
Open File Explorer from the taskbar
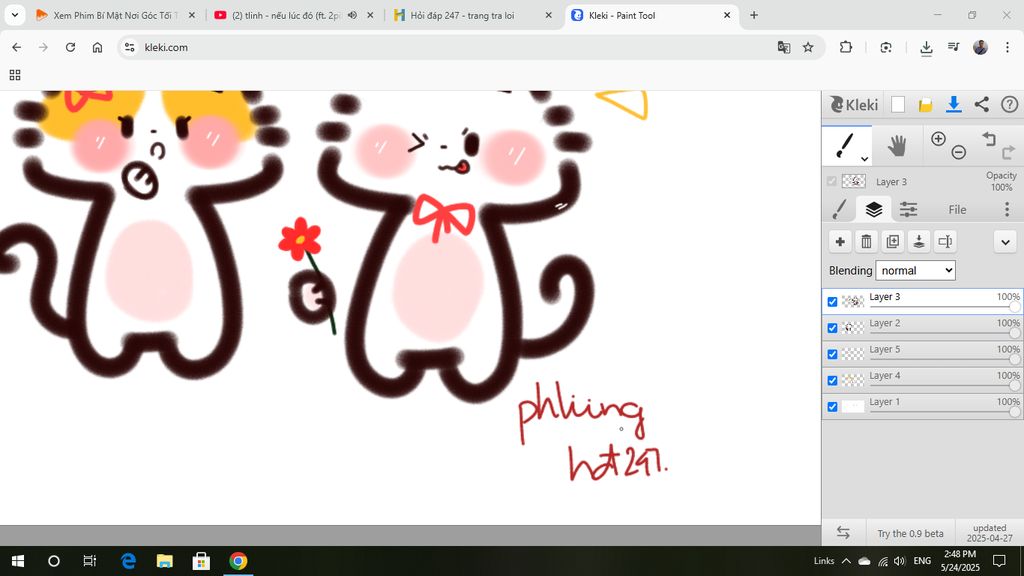coord(164,561)
